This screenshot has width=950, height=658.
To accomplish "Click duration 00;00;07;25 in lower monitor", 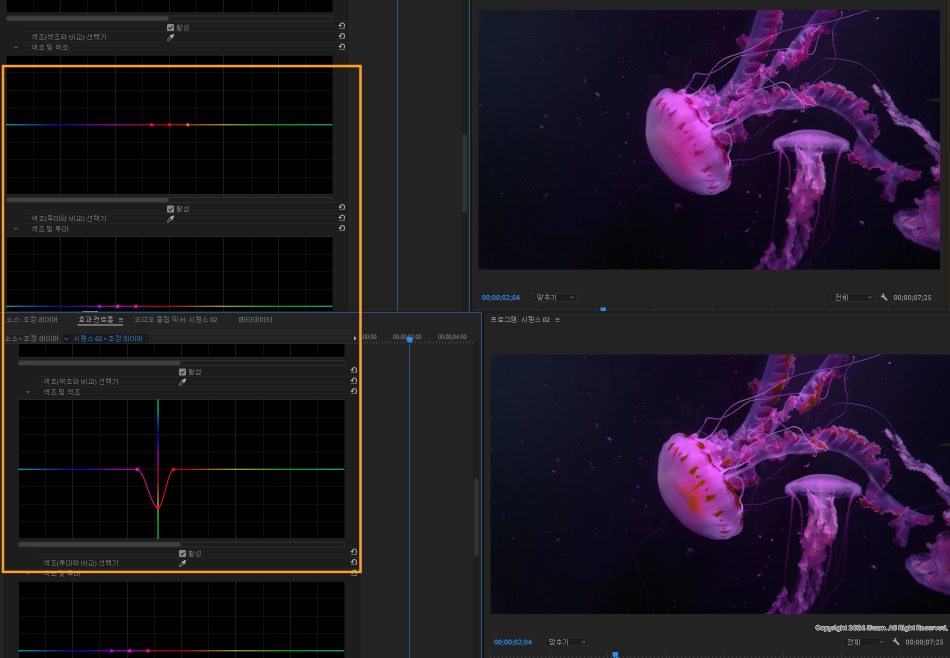I will pyautogui.click(x=925, y=642).
